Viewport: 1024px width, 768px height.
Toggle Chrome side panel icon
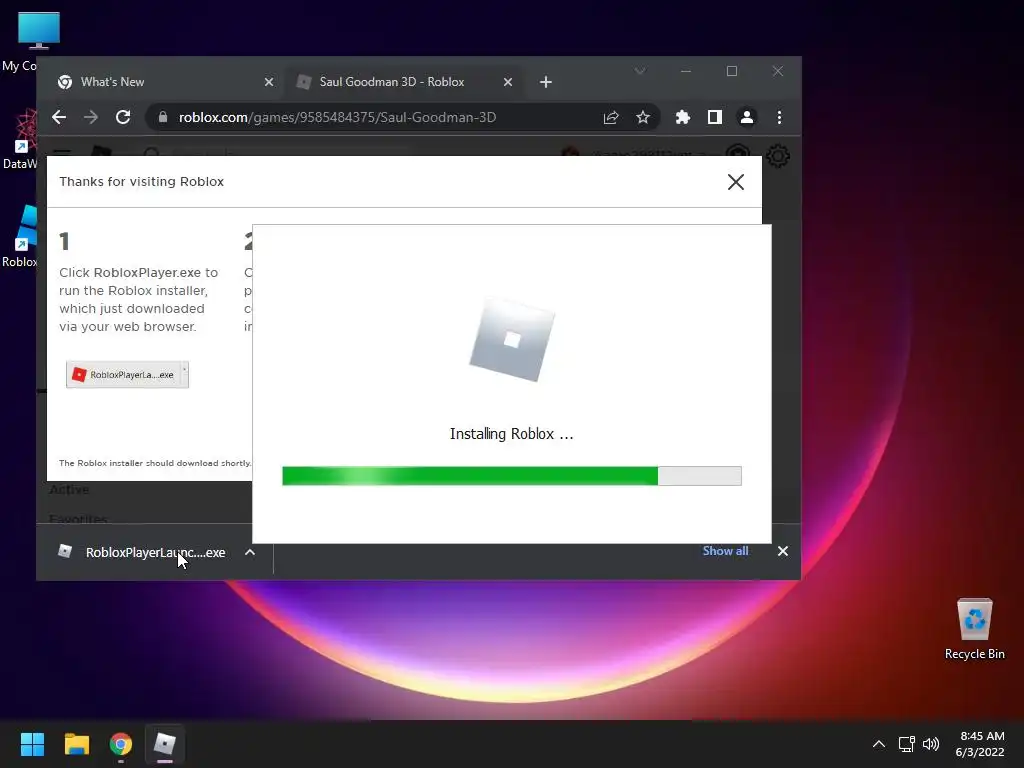[x=714, y=117]
